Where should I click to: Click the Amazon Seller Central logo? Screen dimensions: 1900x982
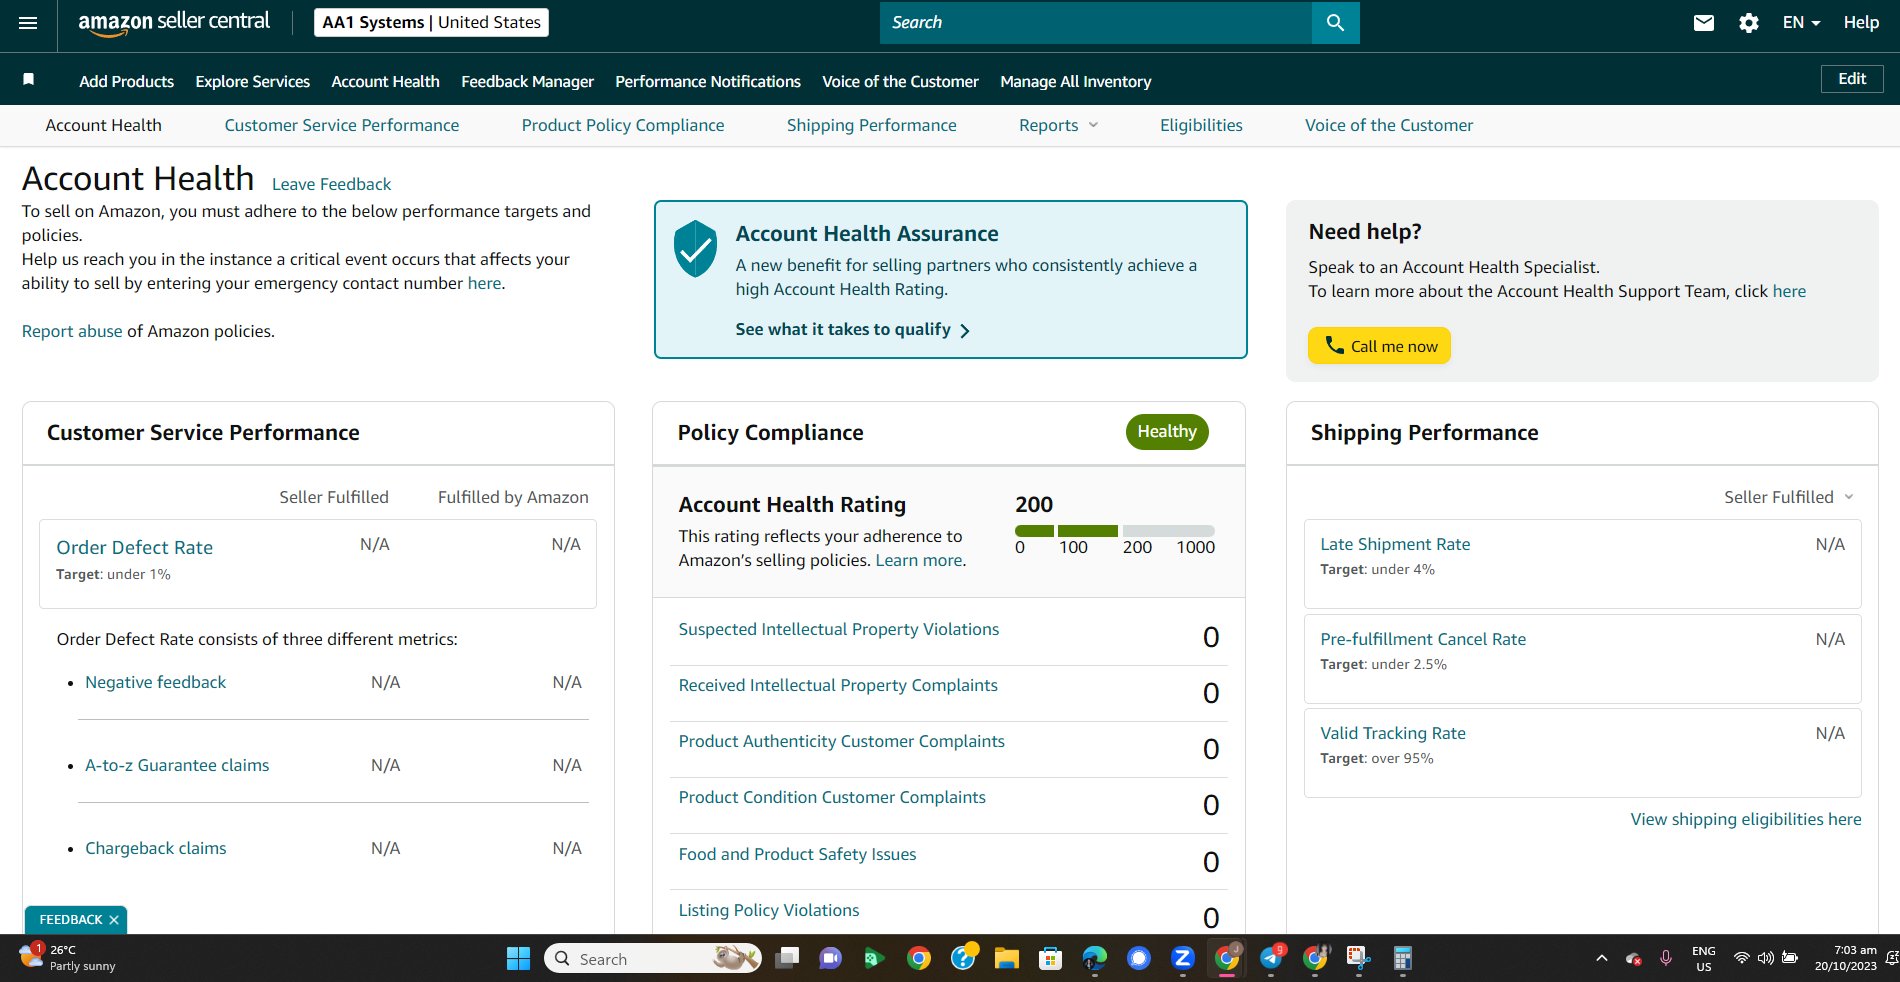tap(174, 23)
